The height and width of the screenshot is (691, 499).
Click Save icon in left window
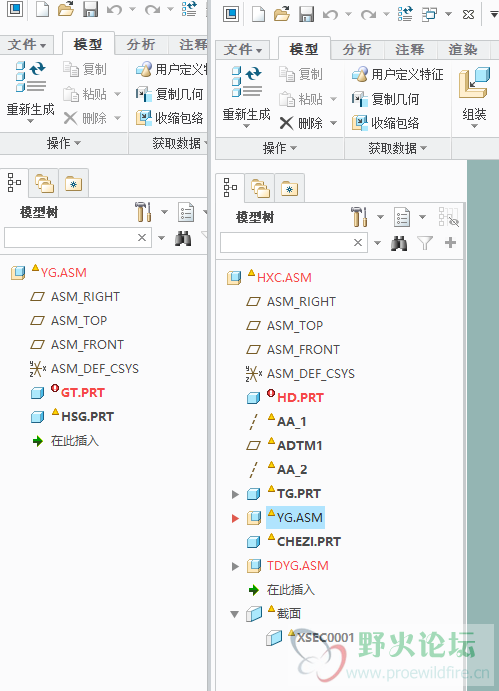click(90, 9)
